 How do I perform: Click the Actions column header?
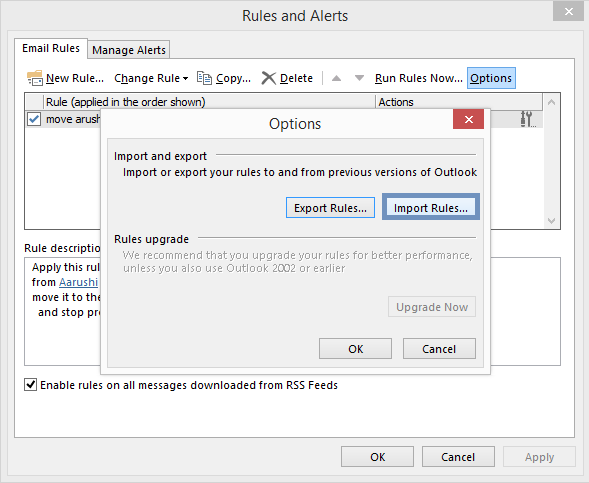tap(459, 102)
